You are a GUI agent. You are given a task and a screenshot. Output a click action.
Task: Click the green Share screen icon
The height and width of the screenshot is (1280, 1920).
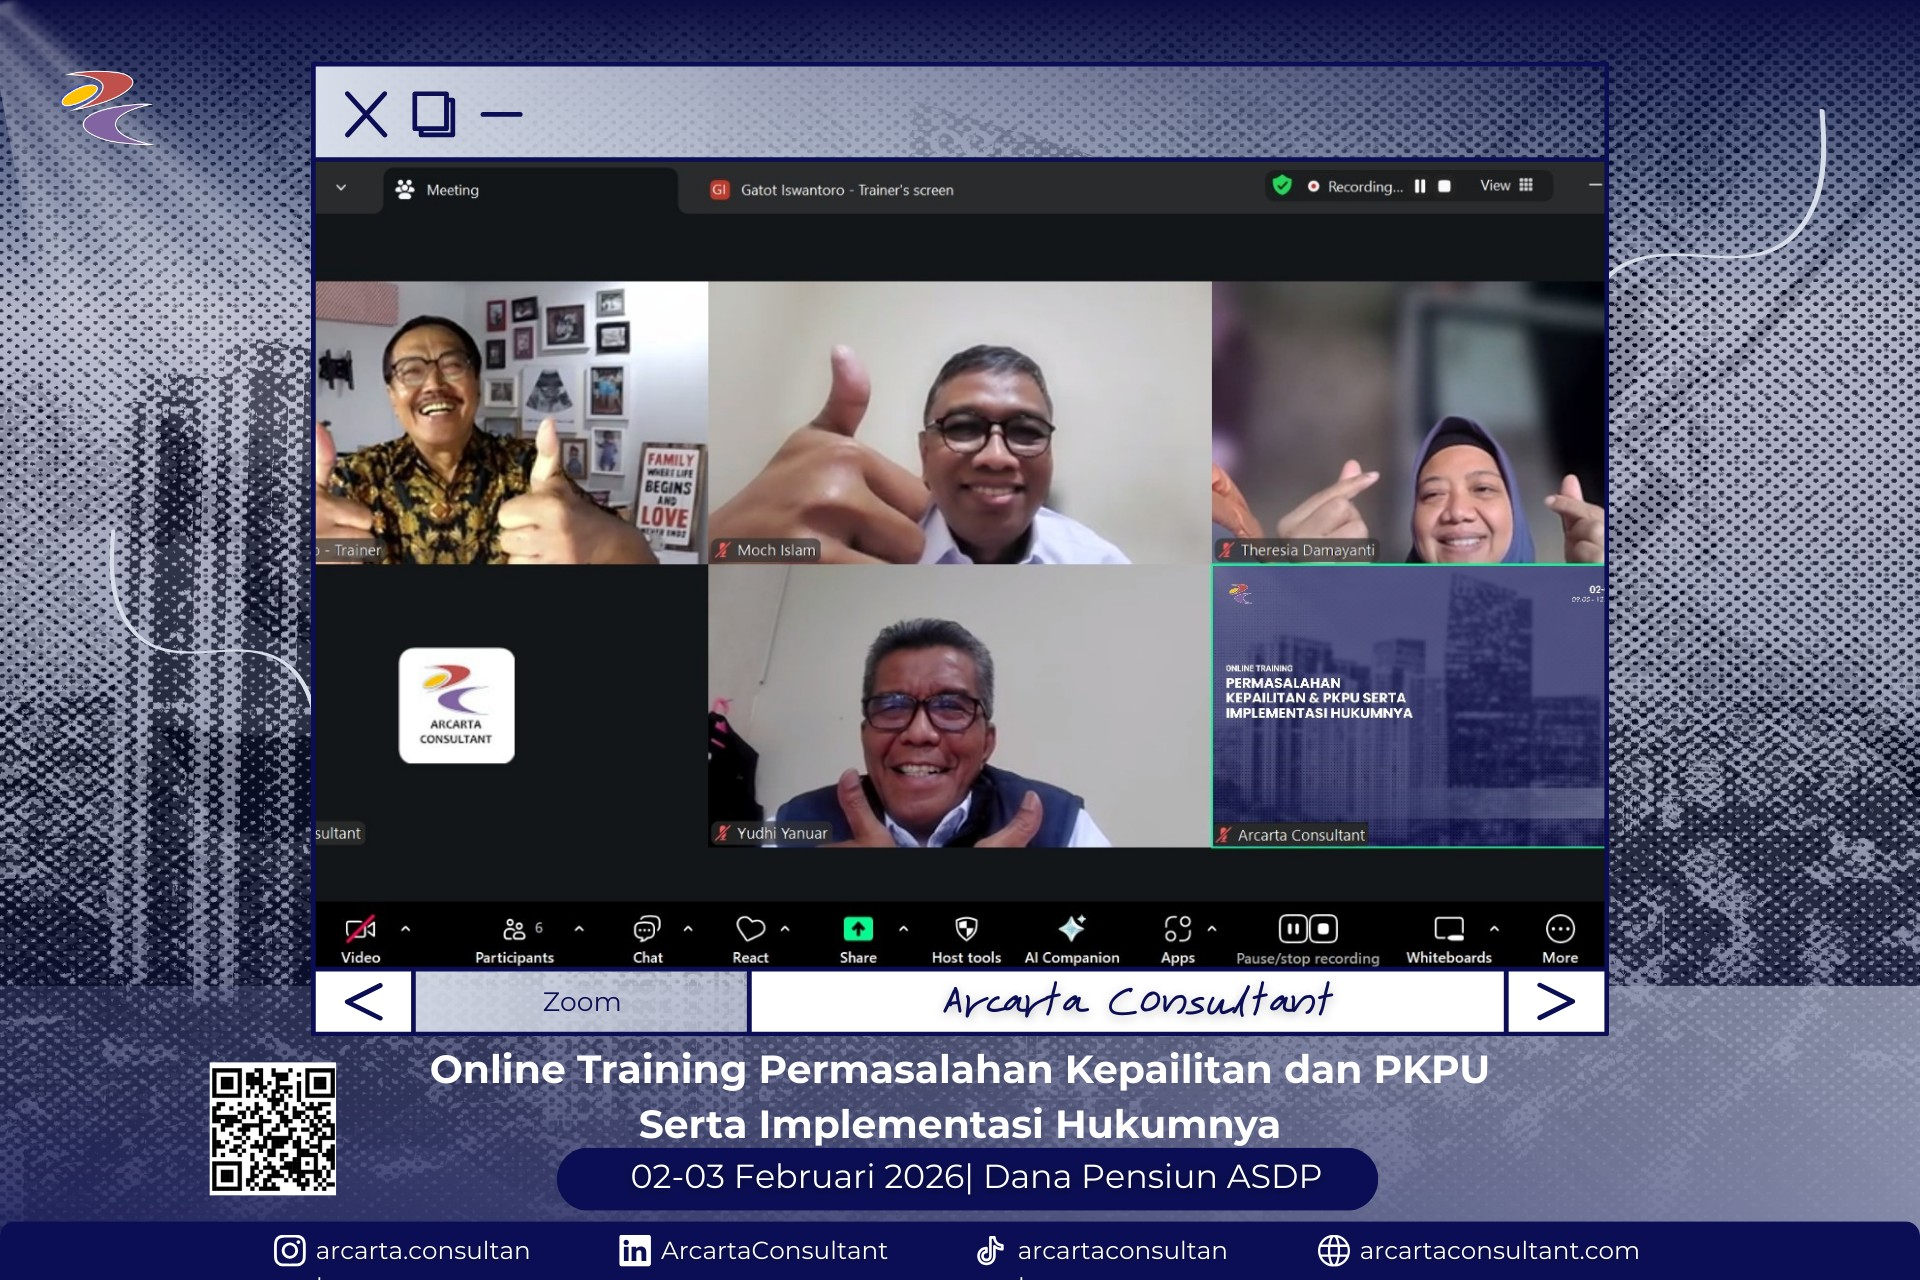click(857, 929)
